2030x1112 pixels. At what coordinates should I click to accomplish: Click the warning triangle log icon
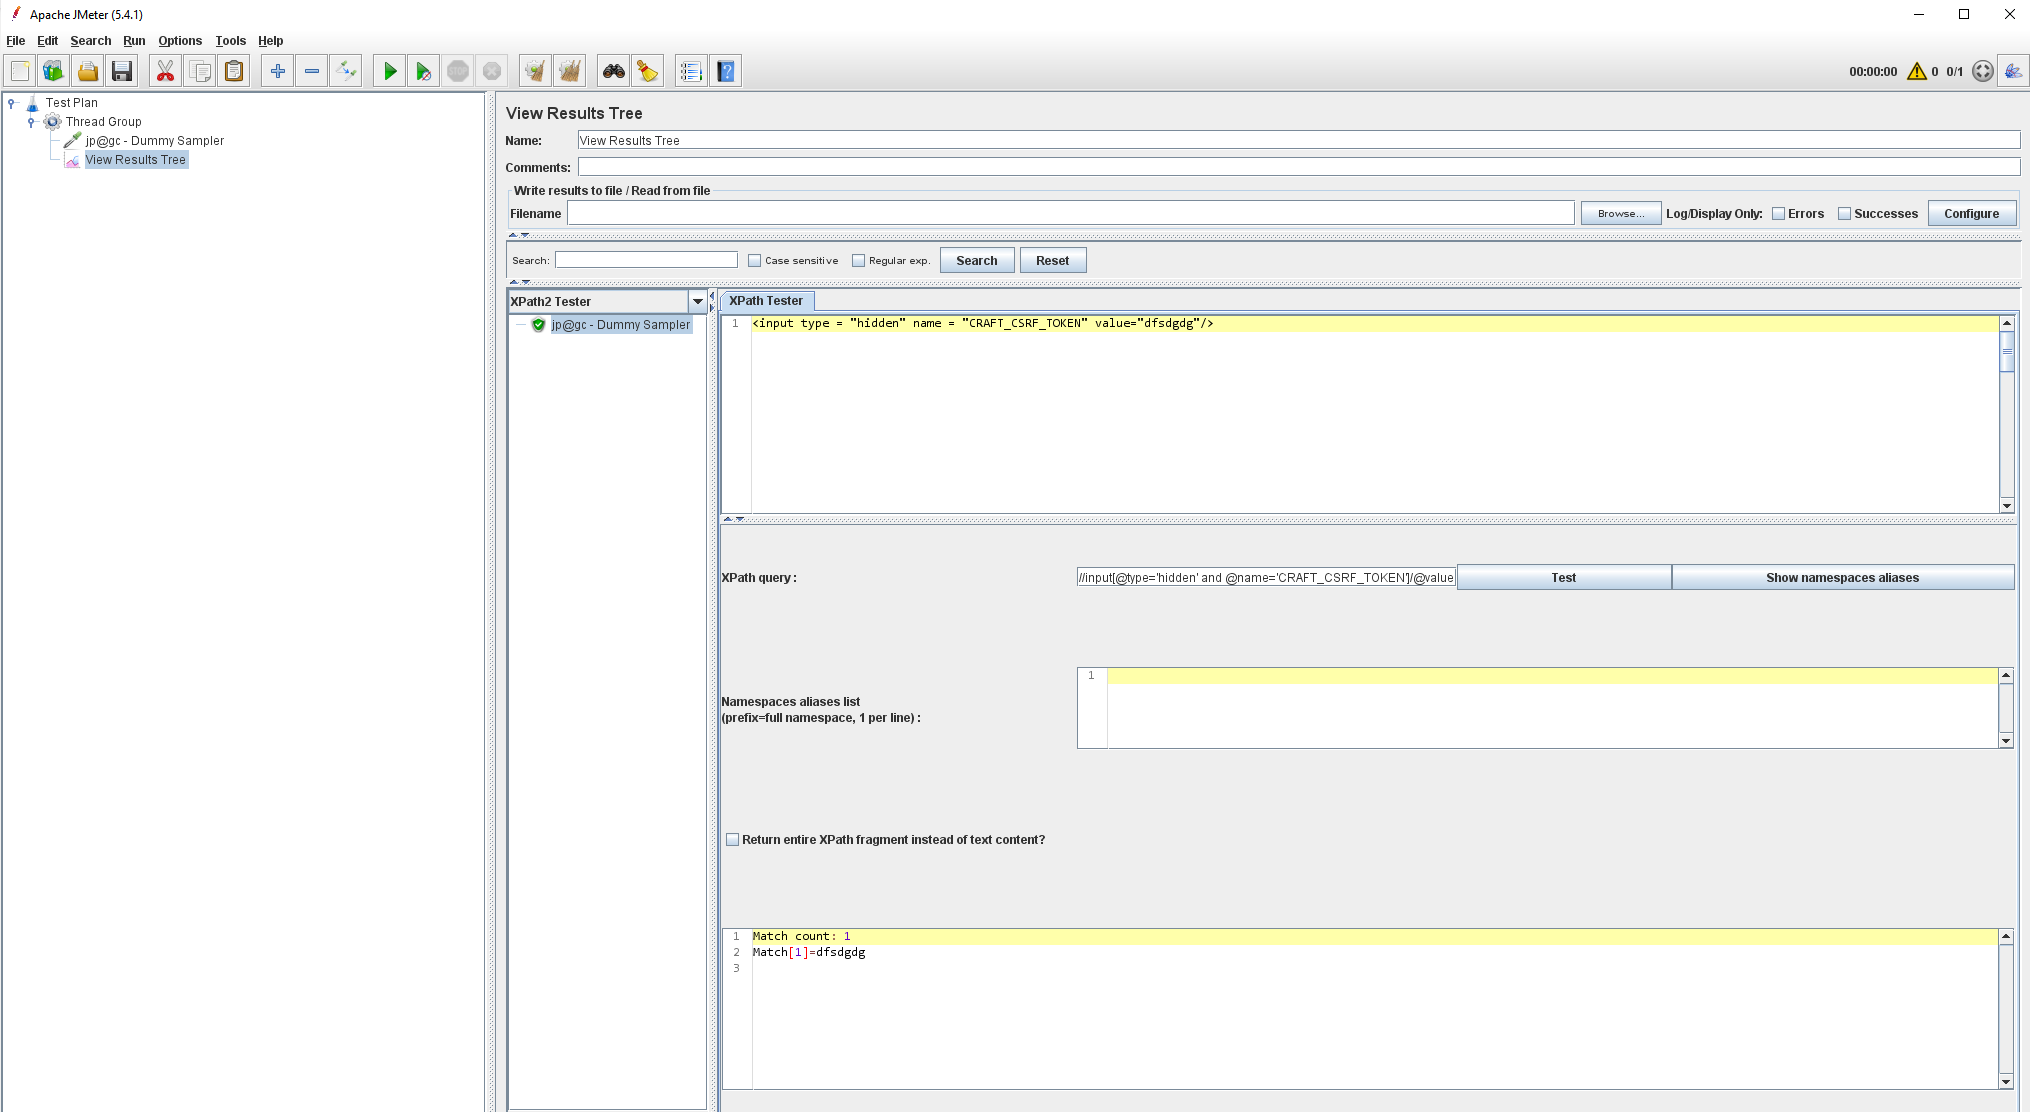[1916, 71]
